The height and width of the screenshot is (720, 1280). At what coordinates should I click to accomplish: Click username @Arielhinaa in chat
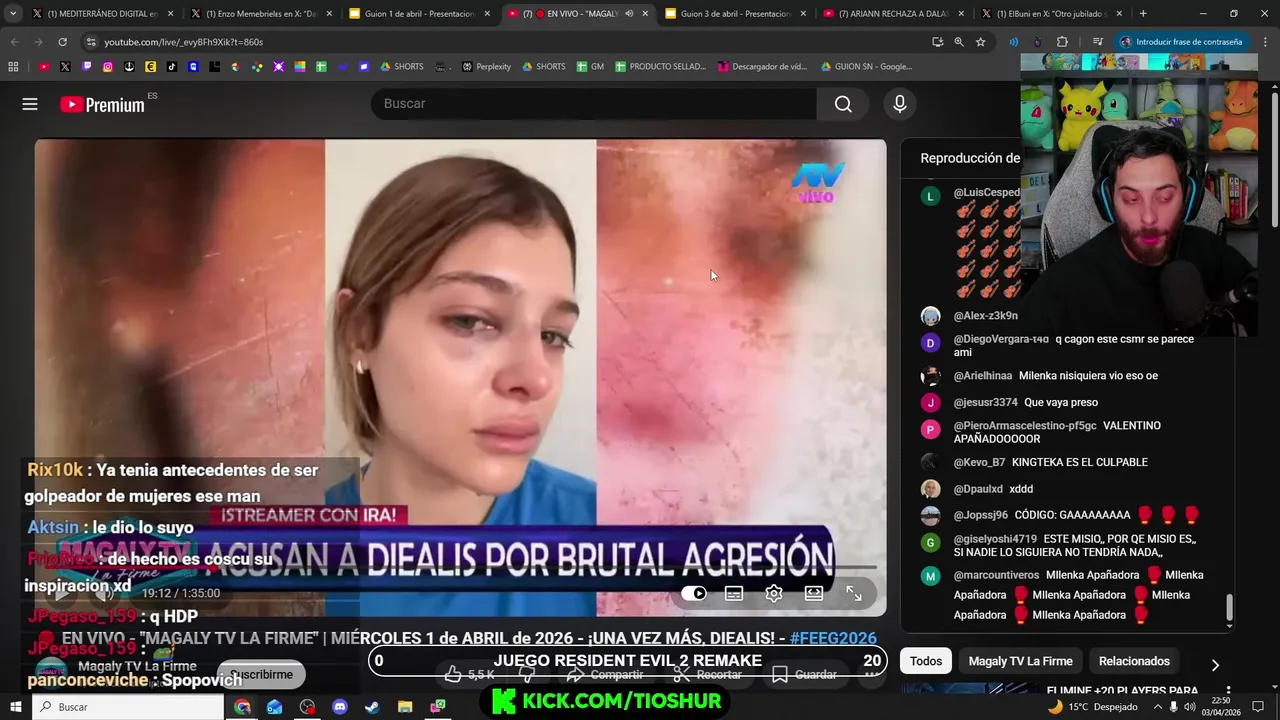(983, 376)
